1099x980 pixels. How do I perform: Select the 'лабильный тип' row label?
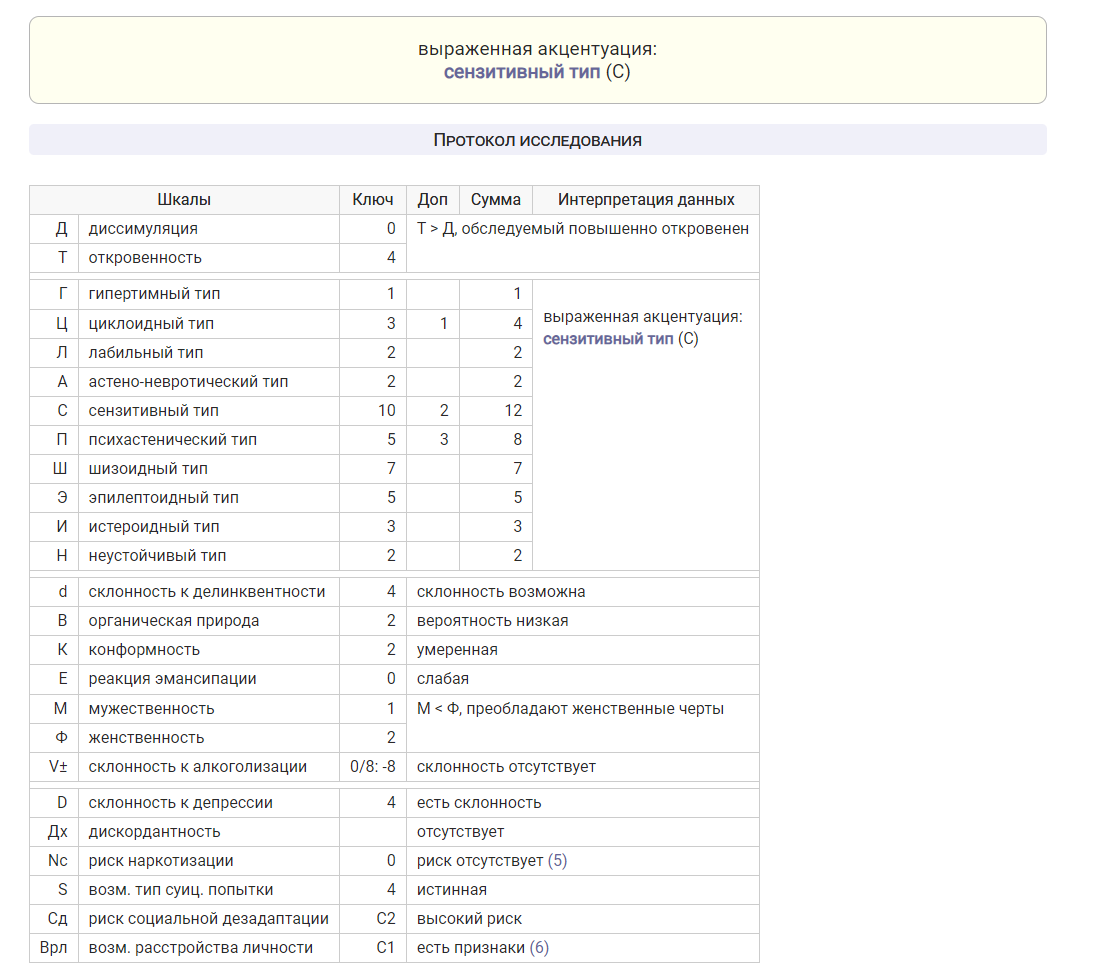pos(146,353)
